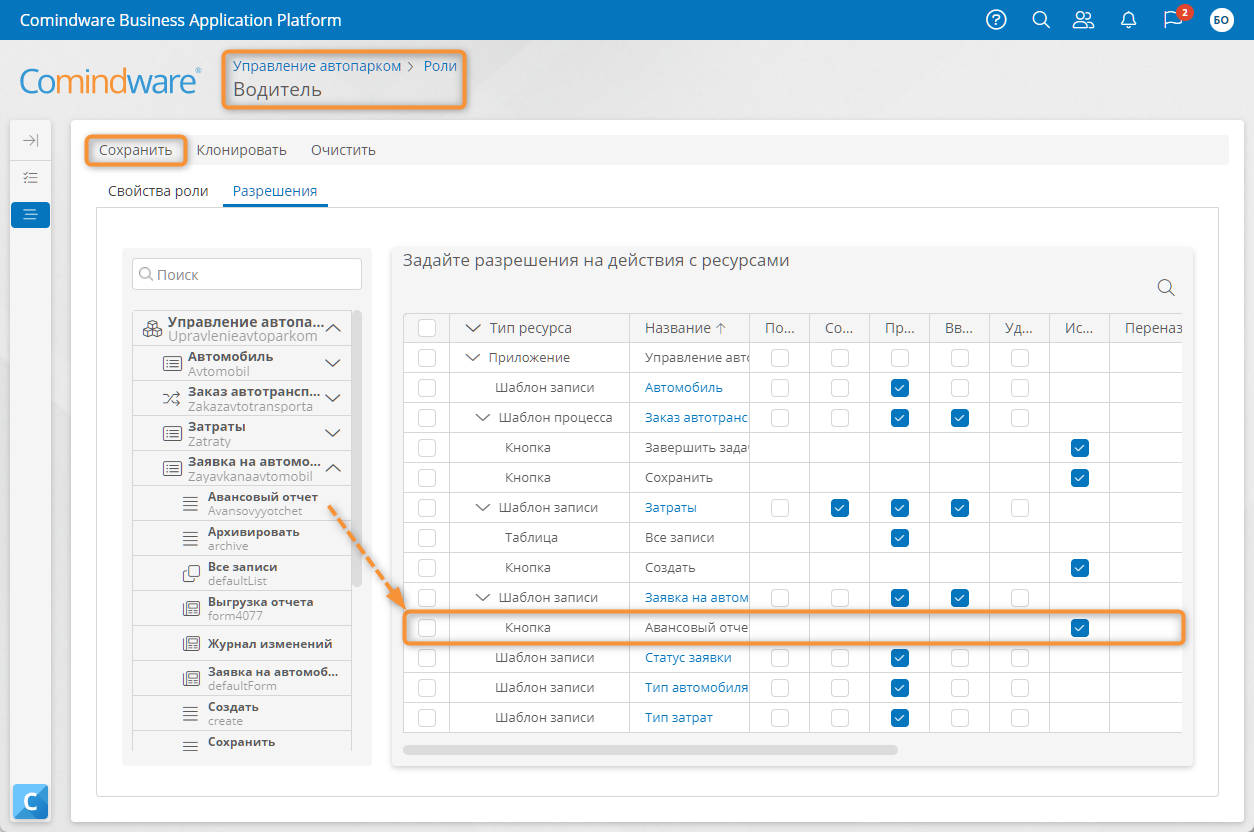The image size is (1254, 832).
Task: Open Управление автопарком breadcrumb link
Action: click(317, 66)
